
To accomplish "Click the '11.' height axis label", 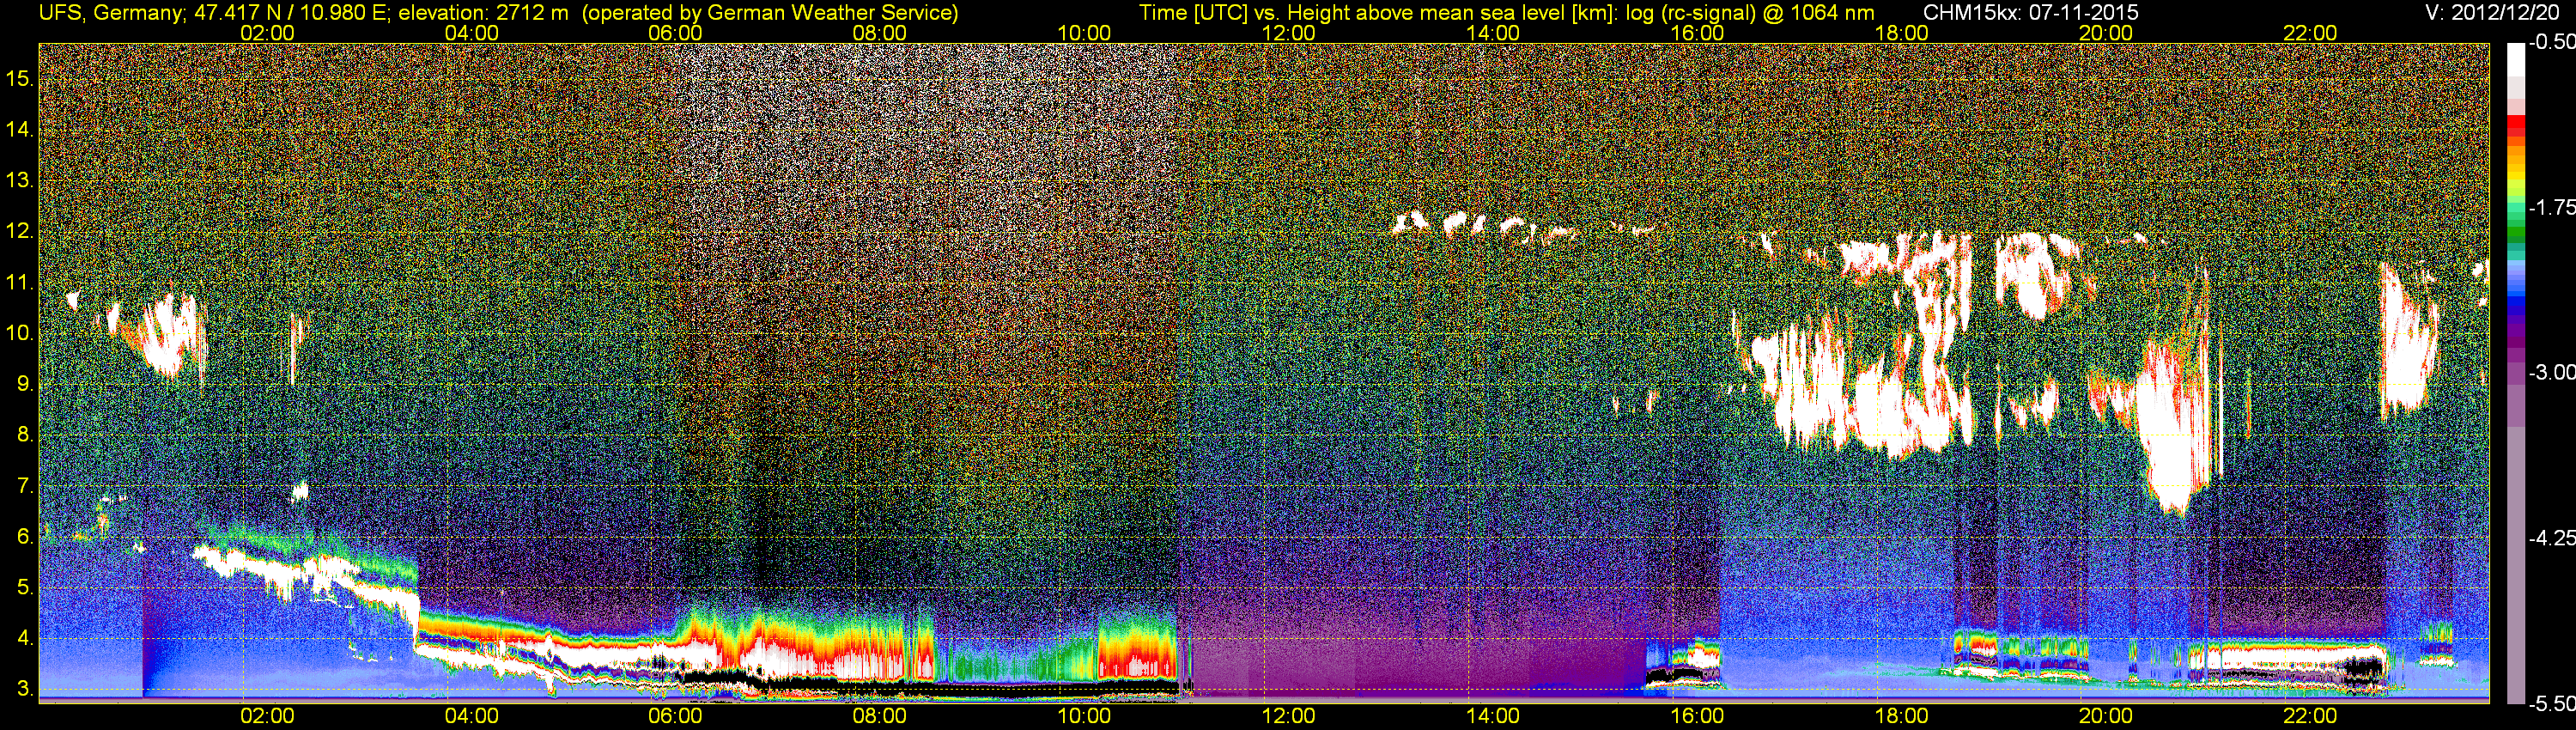I will [x=20, y=282].
